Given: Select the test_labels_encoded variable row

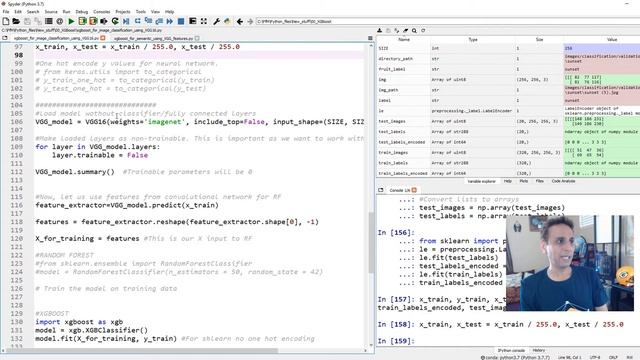Looking at the screenshot, I should [x=508, y=142].
